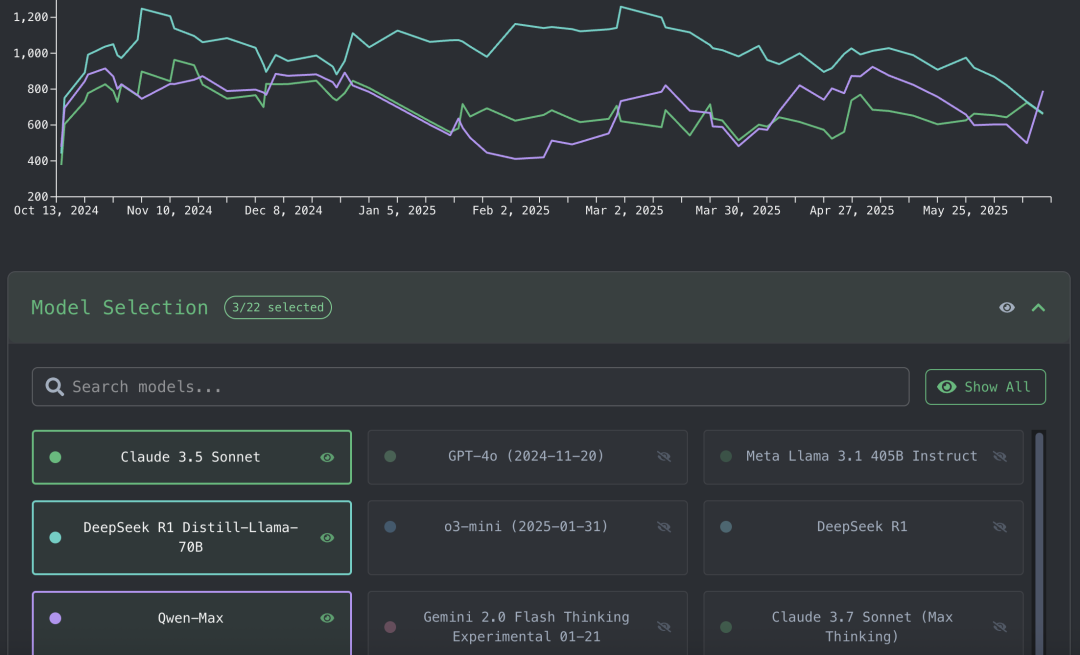Click the Mar 2, 2025 axis label

[x=624, y=211]
